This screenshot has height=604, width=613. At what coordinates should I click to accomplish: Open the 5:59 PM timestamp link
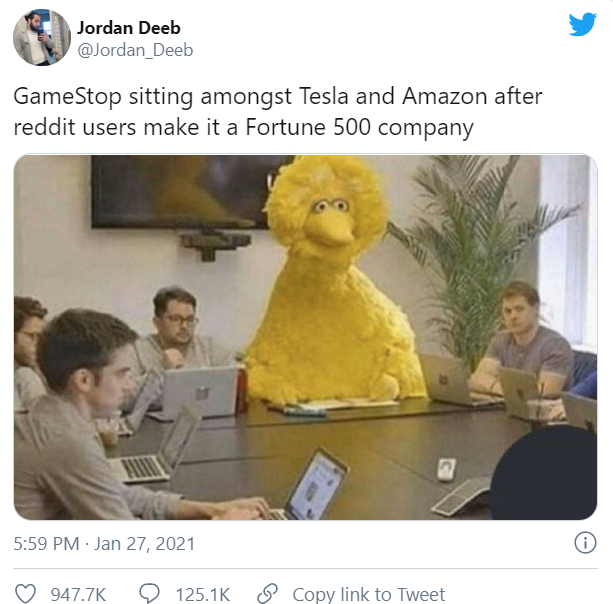pyautogui.click(x=46, y=544)
